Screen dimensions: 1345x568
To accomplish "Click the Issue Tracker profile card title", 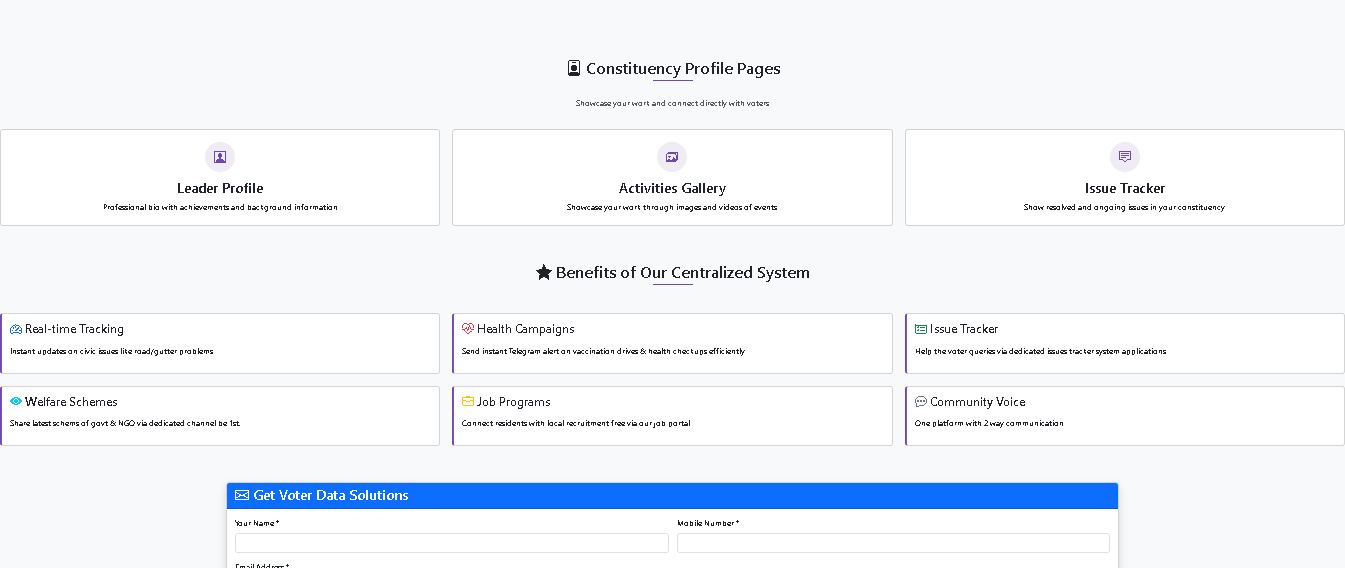I will click(1125, 188).
